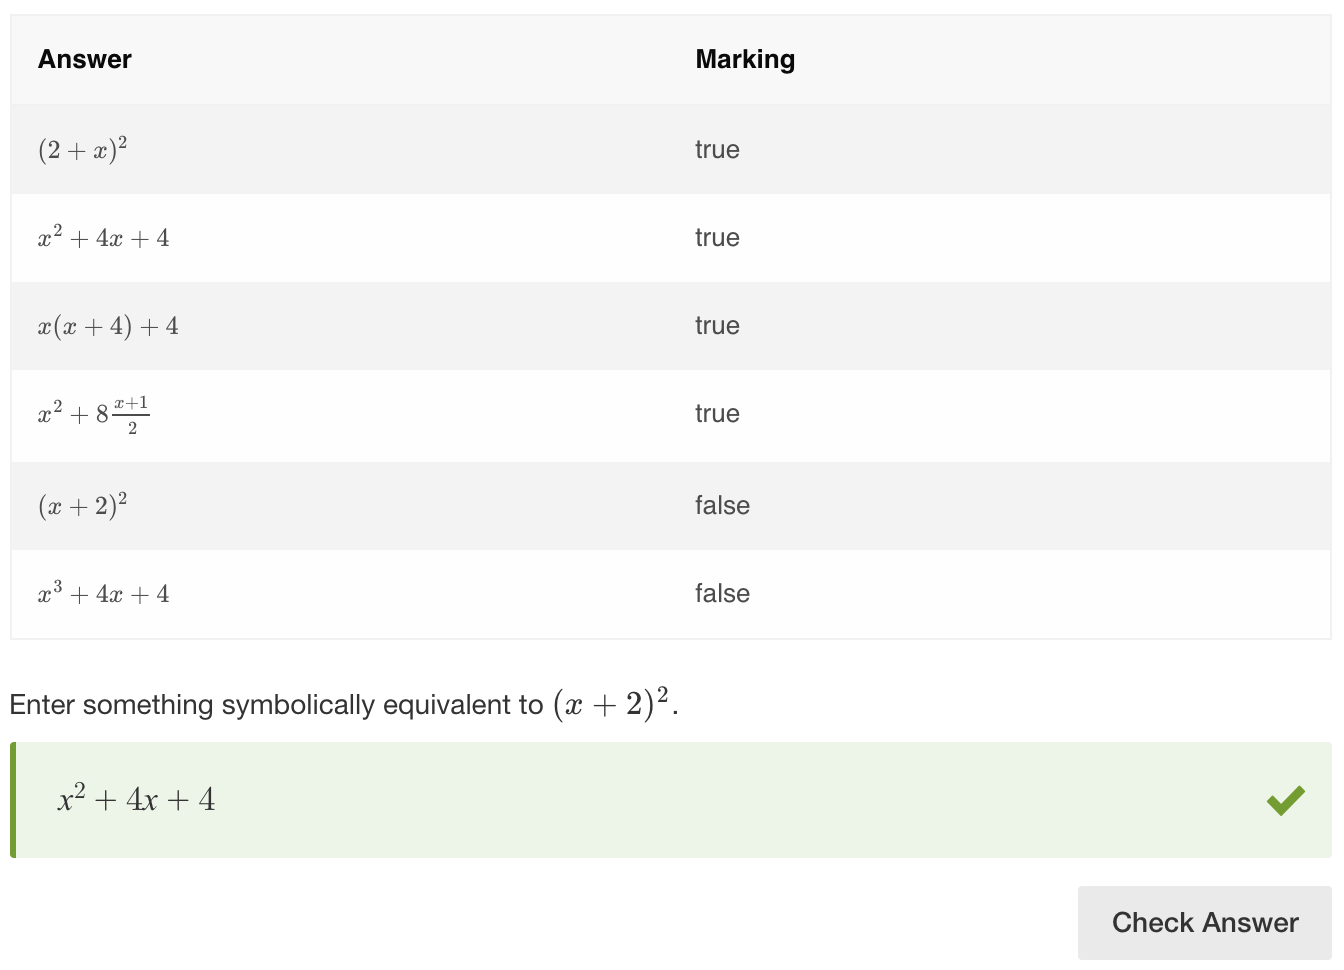The image size is (1344, 970).
Task: Click the x² + 8 fraction answer cell
Action: pos(94,414)
